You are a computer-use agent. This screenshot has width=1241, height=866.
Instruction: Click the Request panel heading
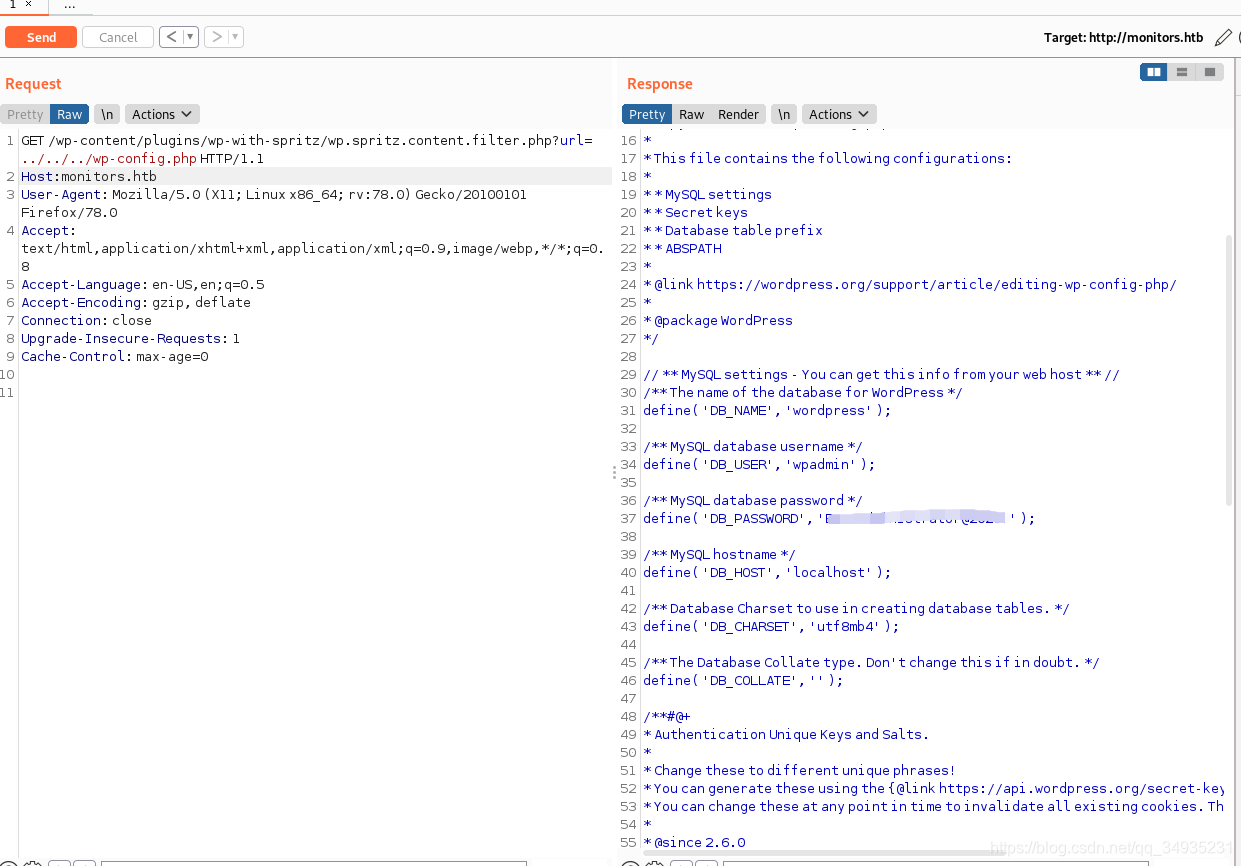point(33,84)
